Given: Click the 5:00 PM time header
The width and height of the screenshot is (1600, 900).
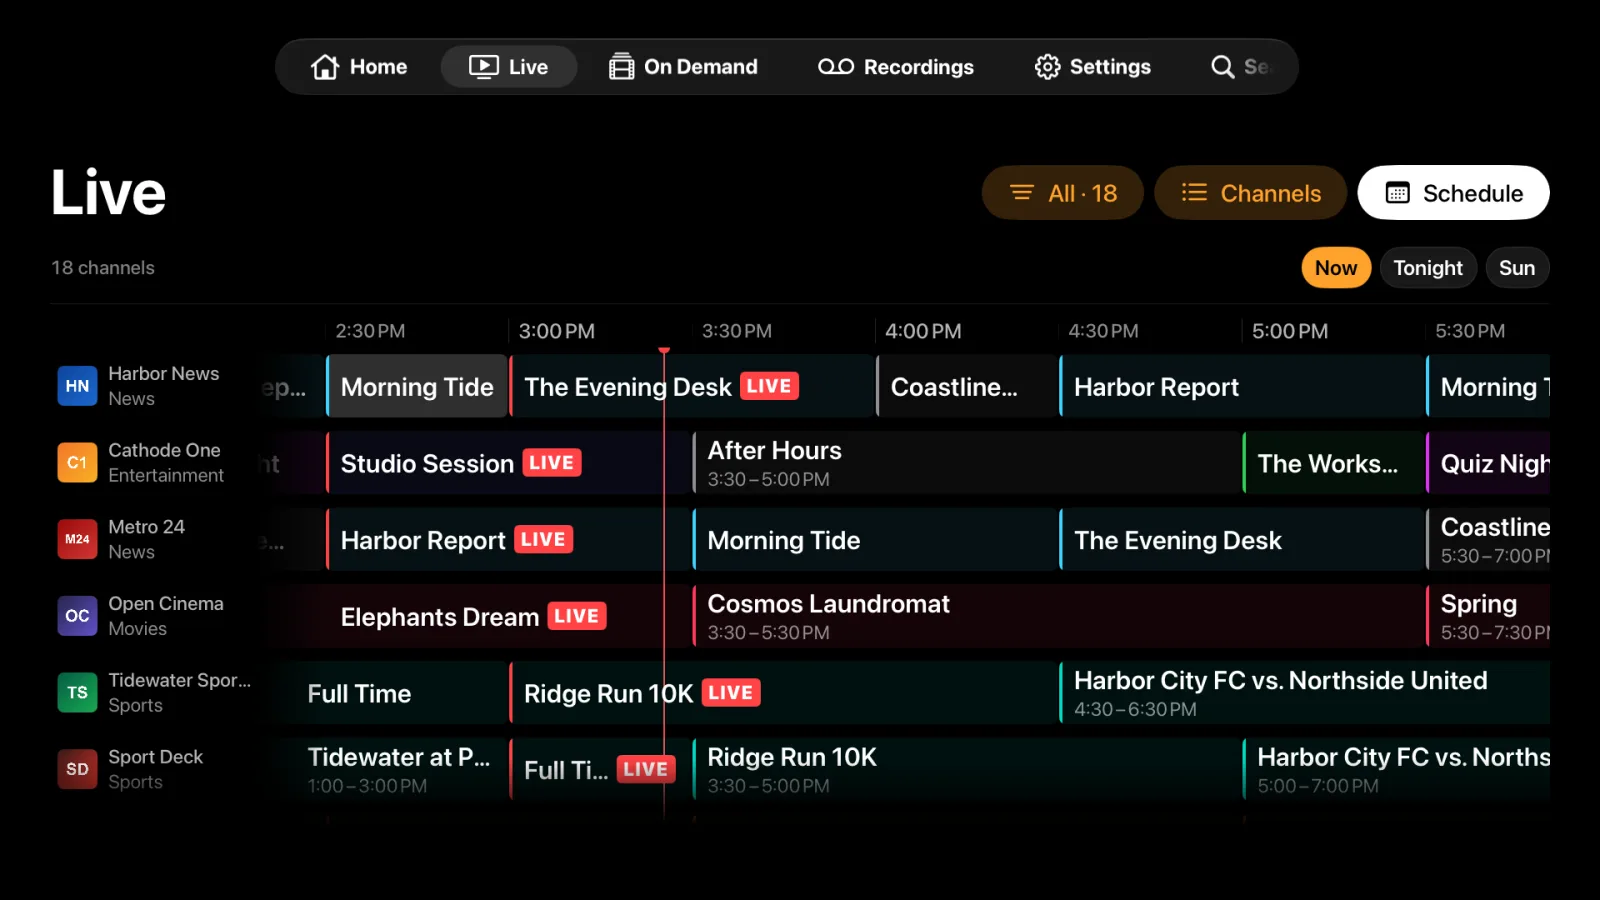Looking at the screenshot, I should (x=1290, y=331).
